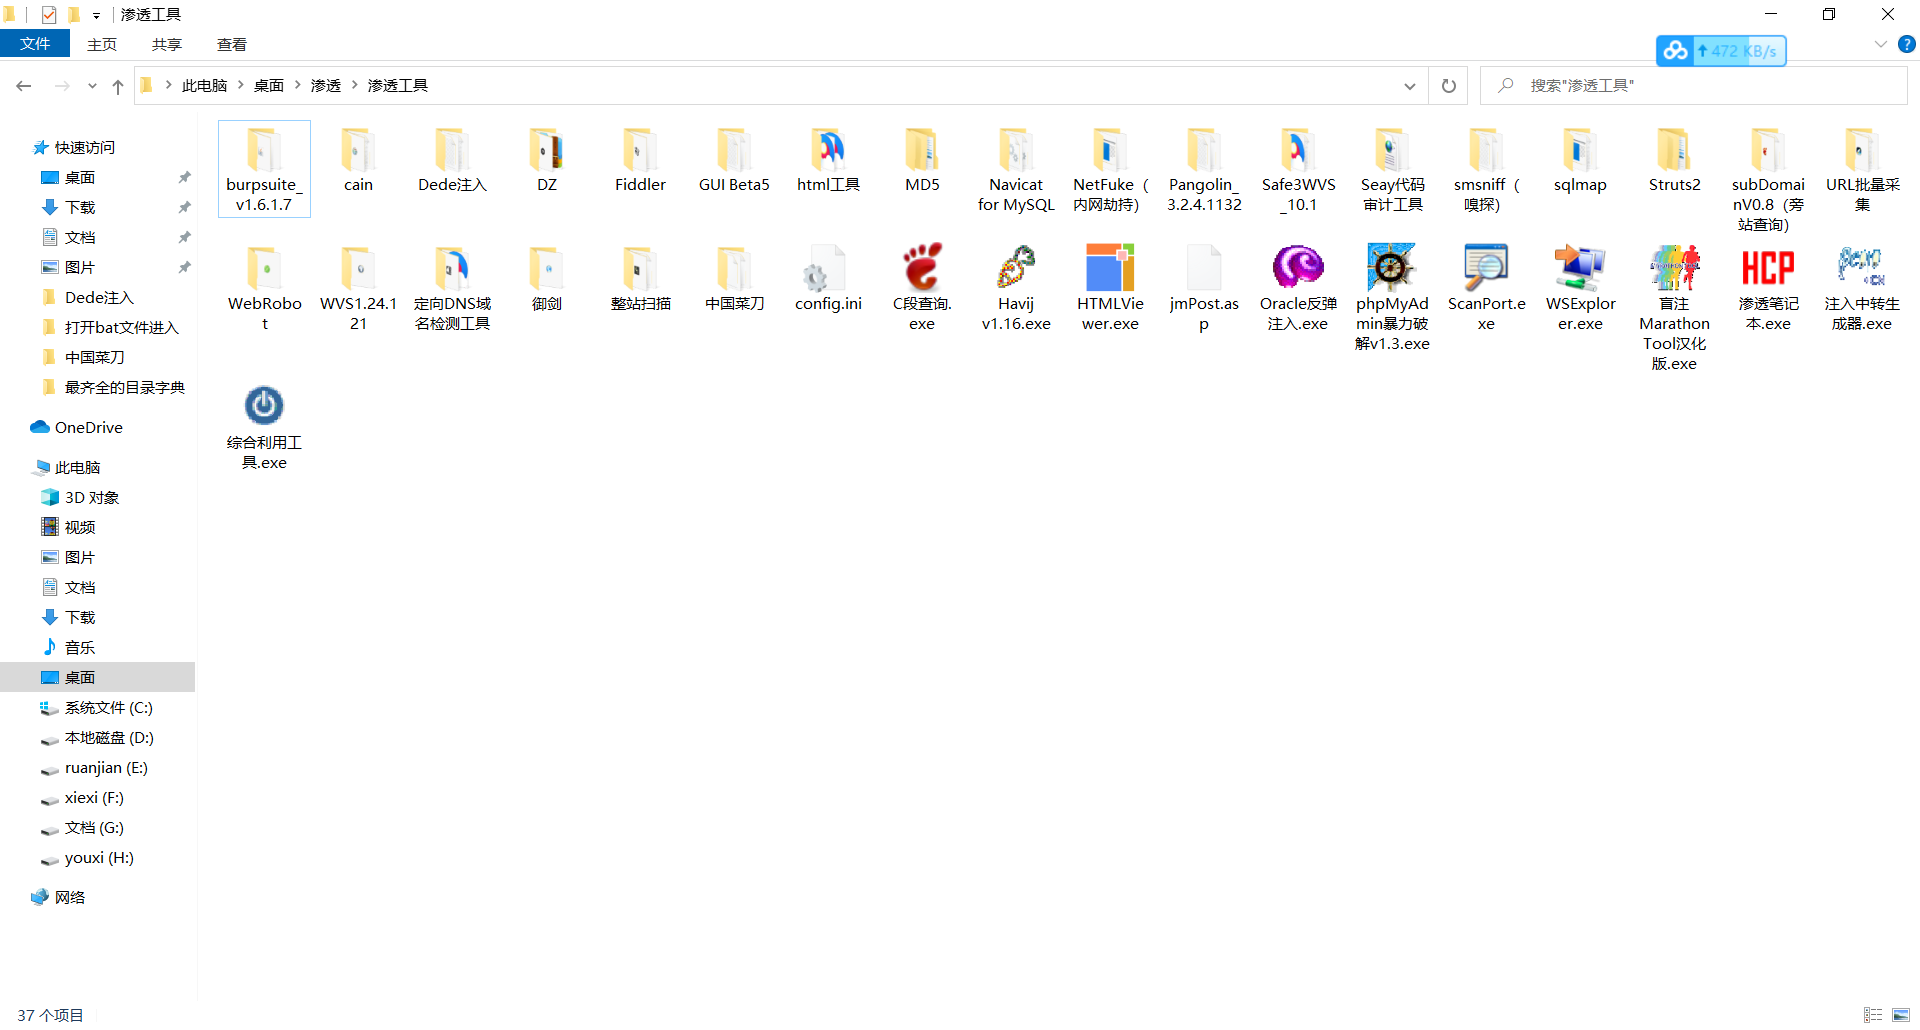Select the 渗透笔记本.exe HCP icon
The width and height of the screenshot is (1920, 1030).
coord(1768,268)
